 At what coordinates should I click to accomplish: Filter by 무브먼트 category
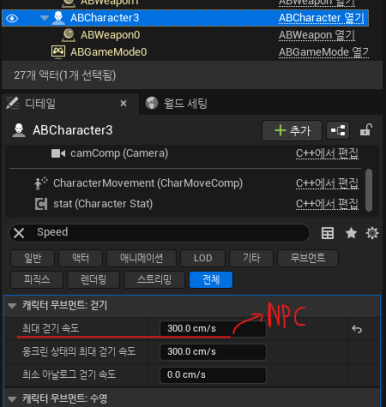tap(308, 258)
